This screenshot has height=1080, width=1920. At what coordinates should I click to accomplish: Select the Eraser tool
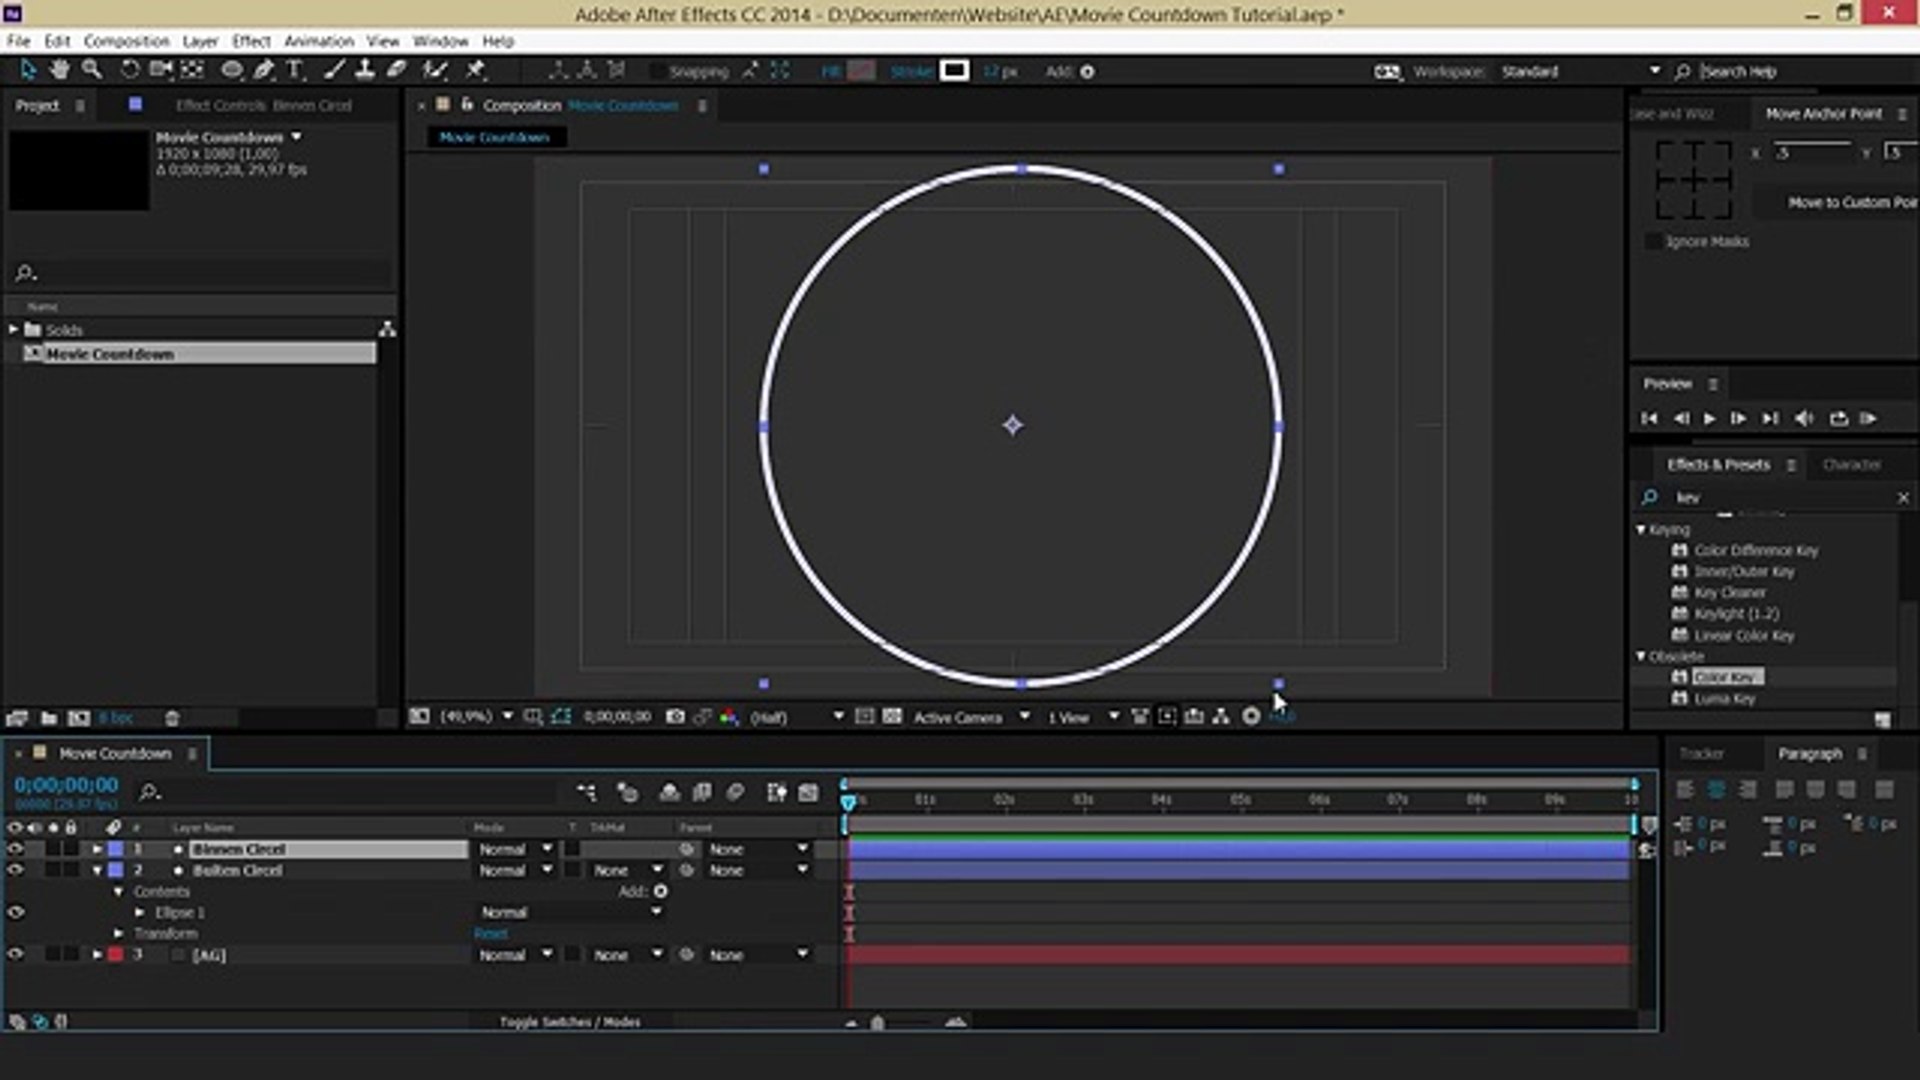click(397, 70)
